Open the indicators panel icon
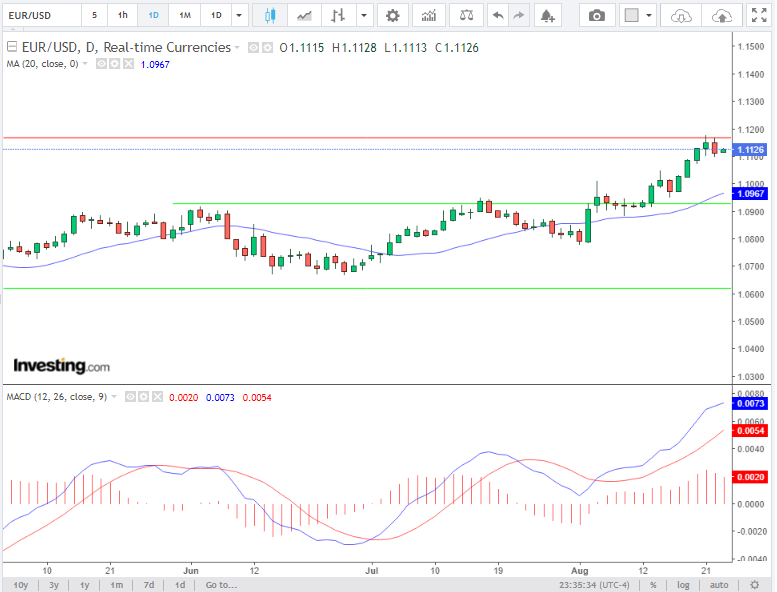Image resolution: width=777 pixels, height=592 pixels. tap(428, 15)
